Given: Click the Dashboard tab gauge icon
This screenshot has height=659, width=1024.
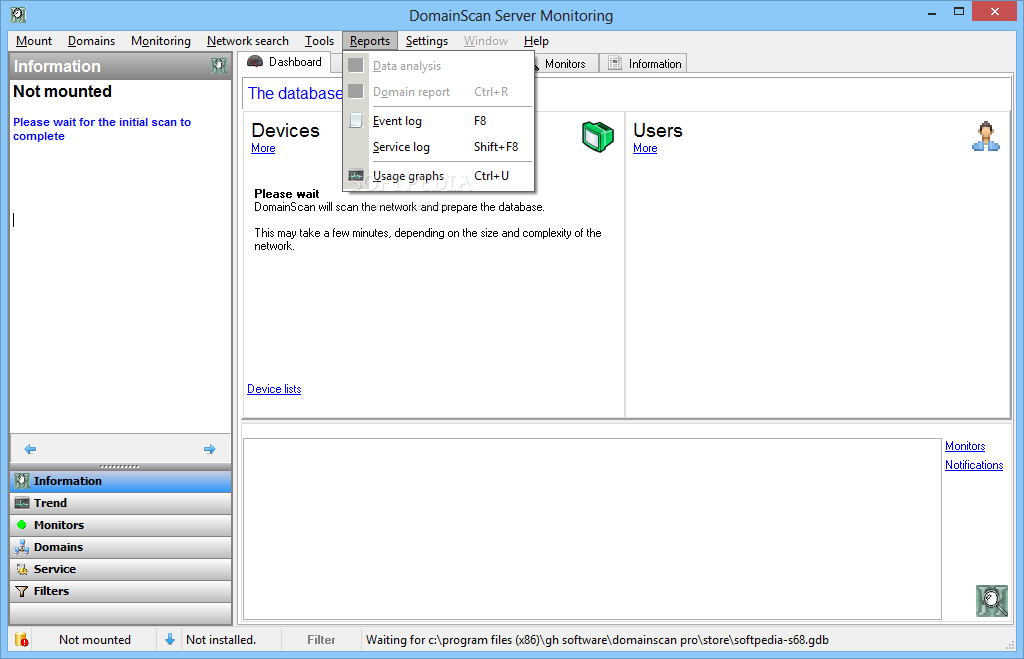Looking at the screenshot, I should pos(255,61).
